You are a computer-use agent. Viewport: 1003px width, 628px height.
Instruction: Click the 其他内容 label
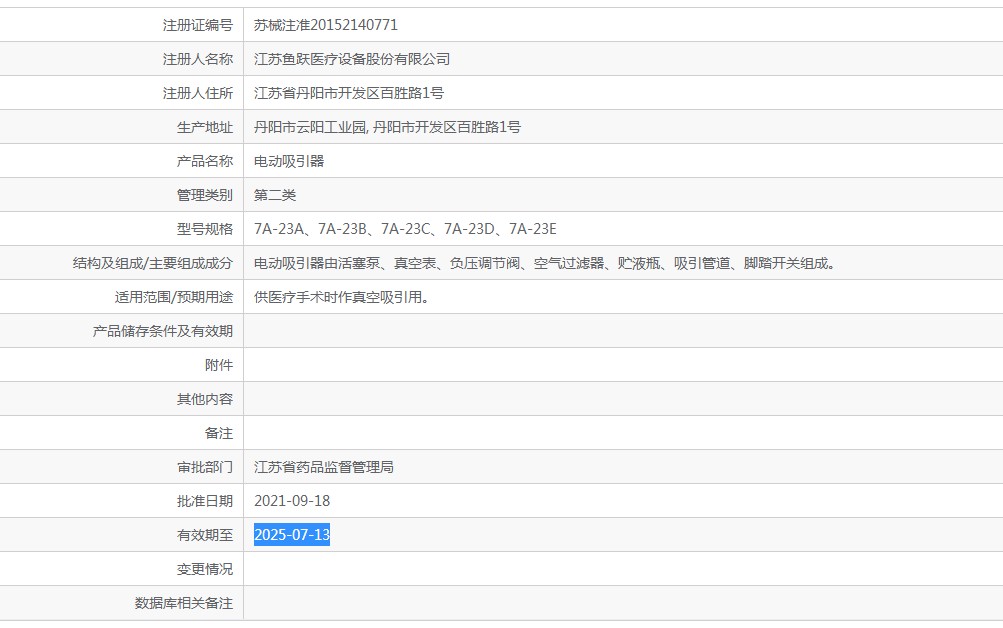205,399
